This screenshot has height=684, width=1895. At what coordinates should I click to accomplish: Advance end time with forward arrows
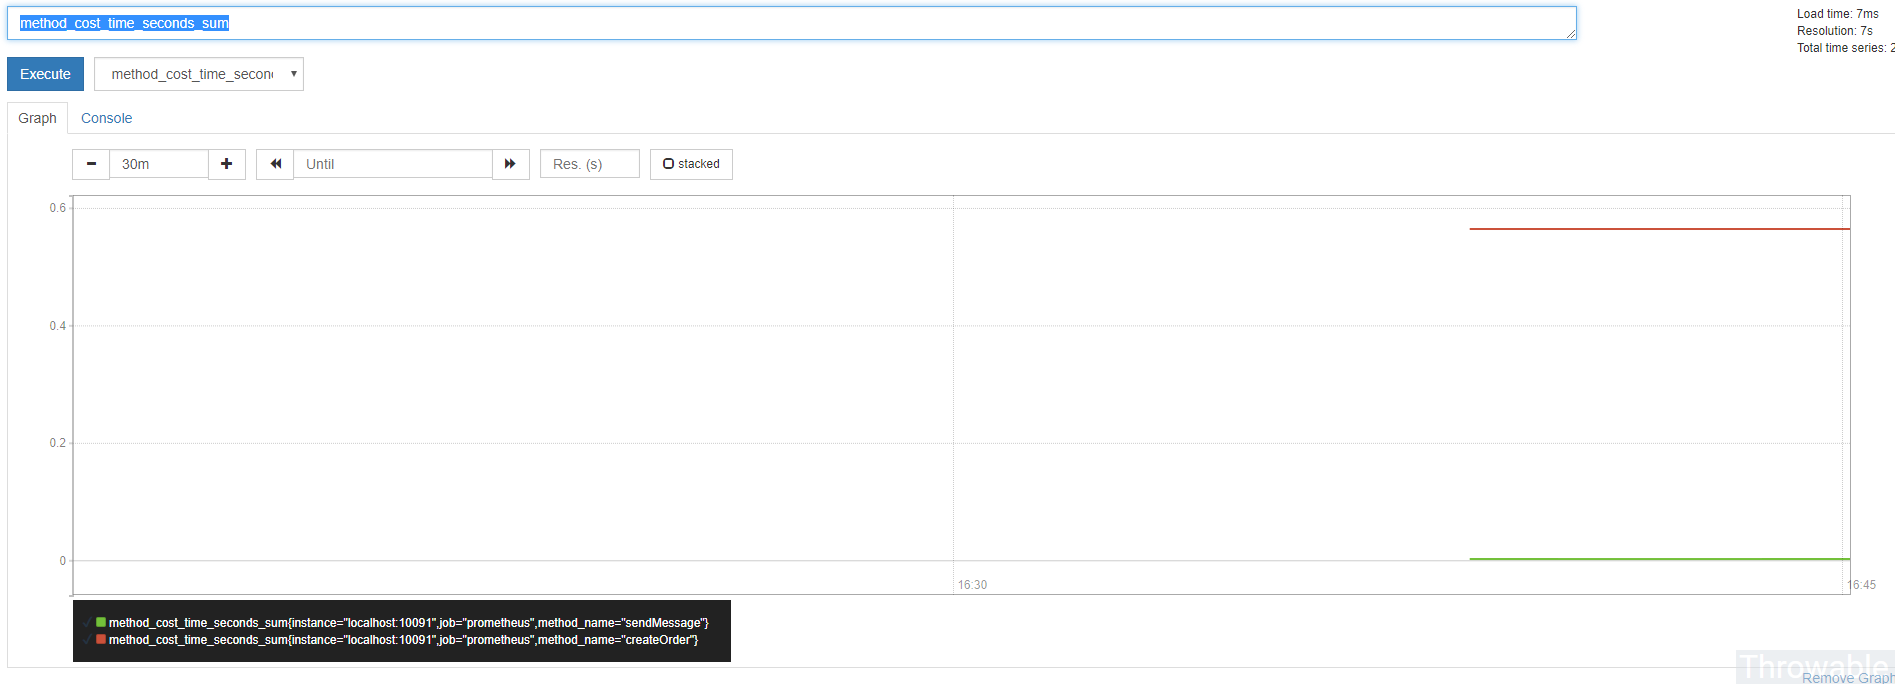point(511,164)
